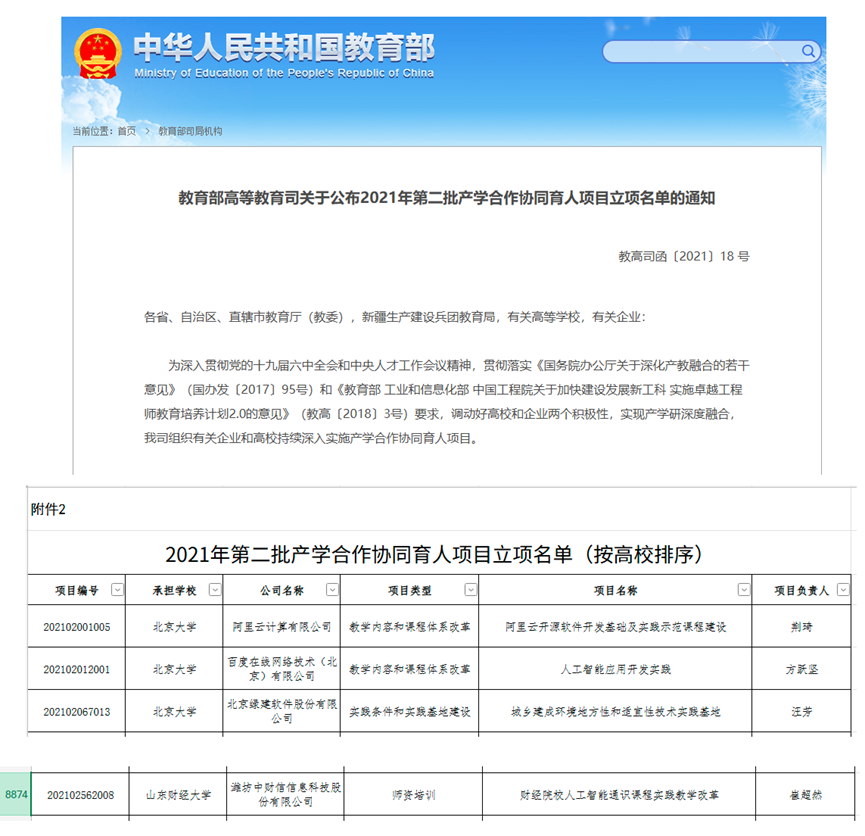Select the 北京绿建软件股份有限公司 cell
Screen dimensions: 865x836
pos(282,712)
